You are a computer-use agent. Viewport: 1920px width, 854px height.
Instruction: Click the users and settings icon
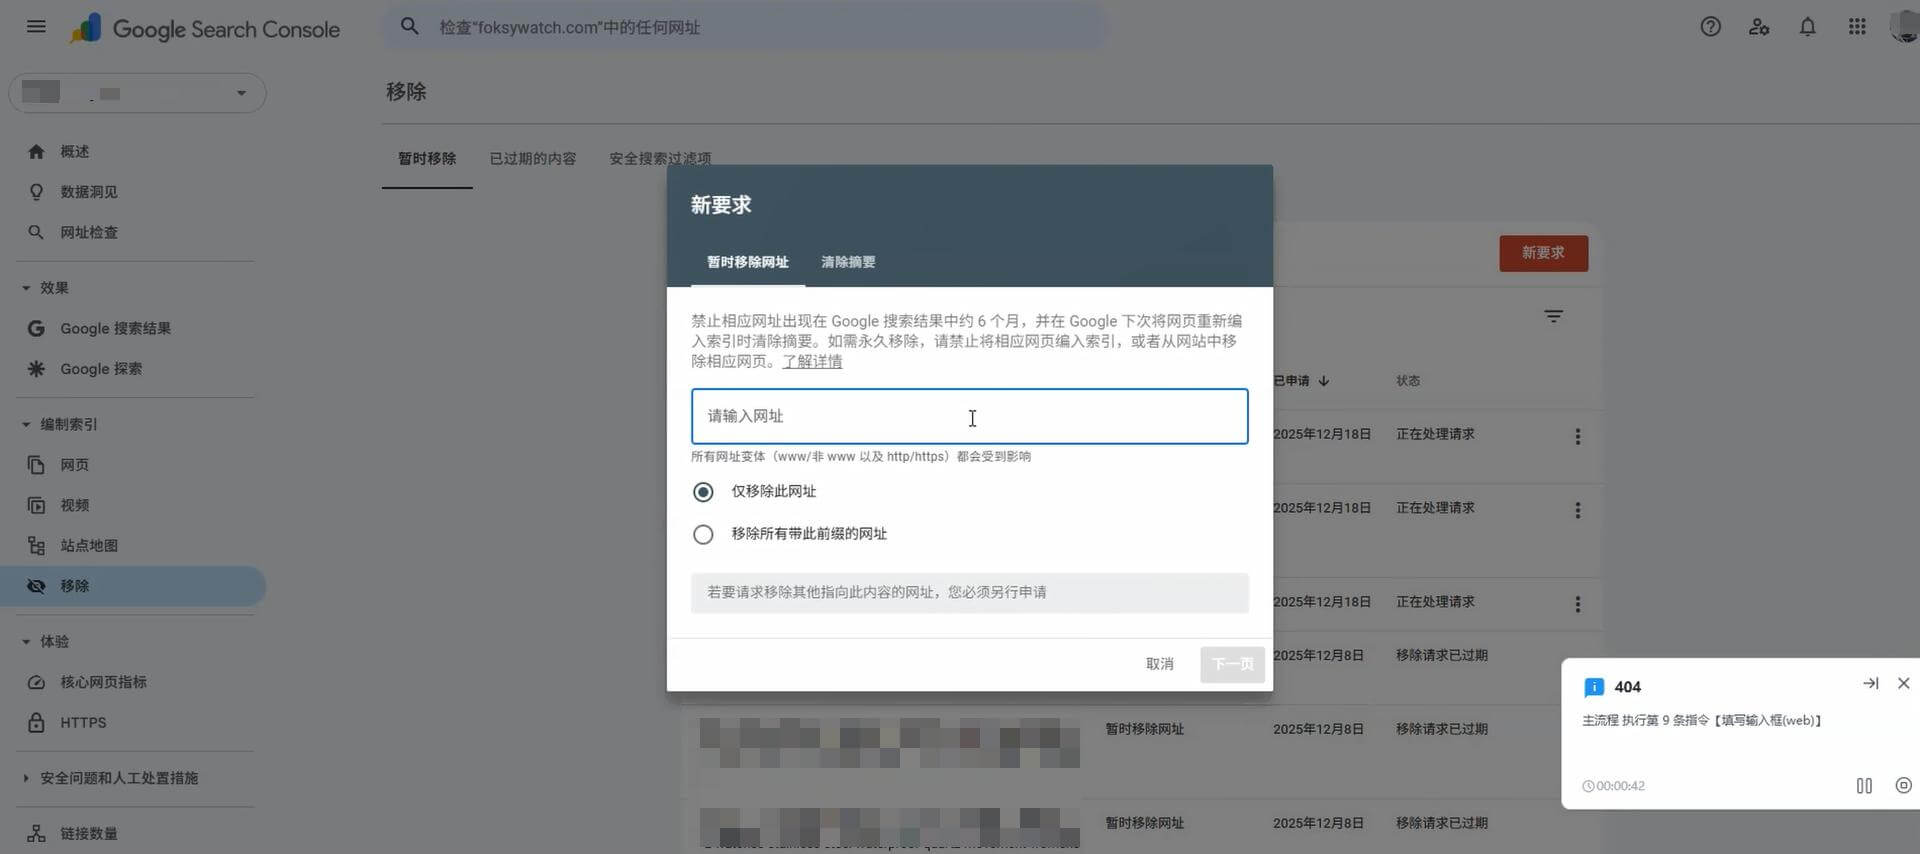tap(1759, 27)
